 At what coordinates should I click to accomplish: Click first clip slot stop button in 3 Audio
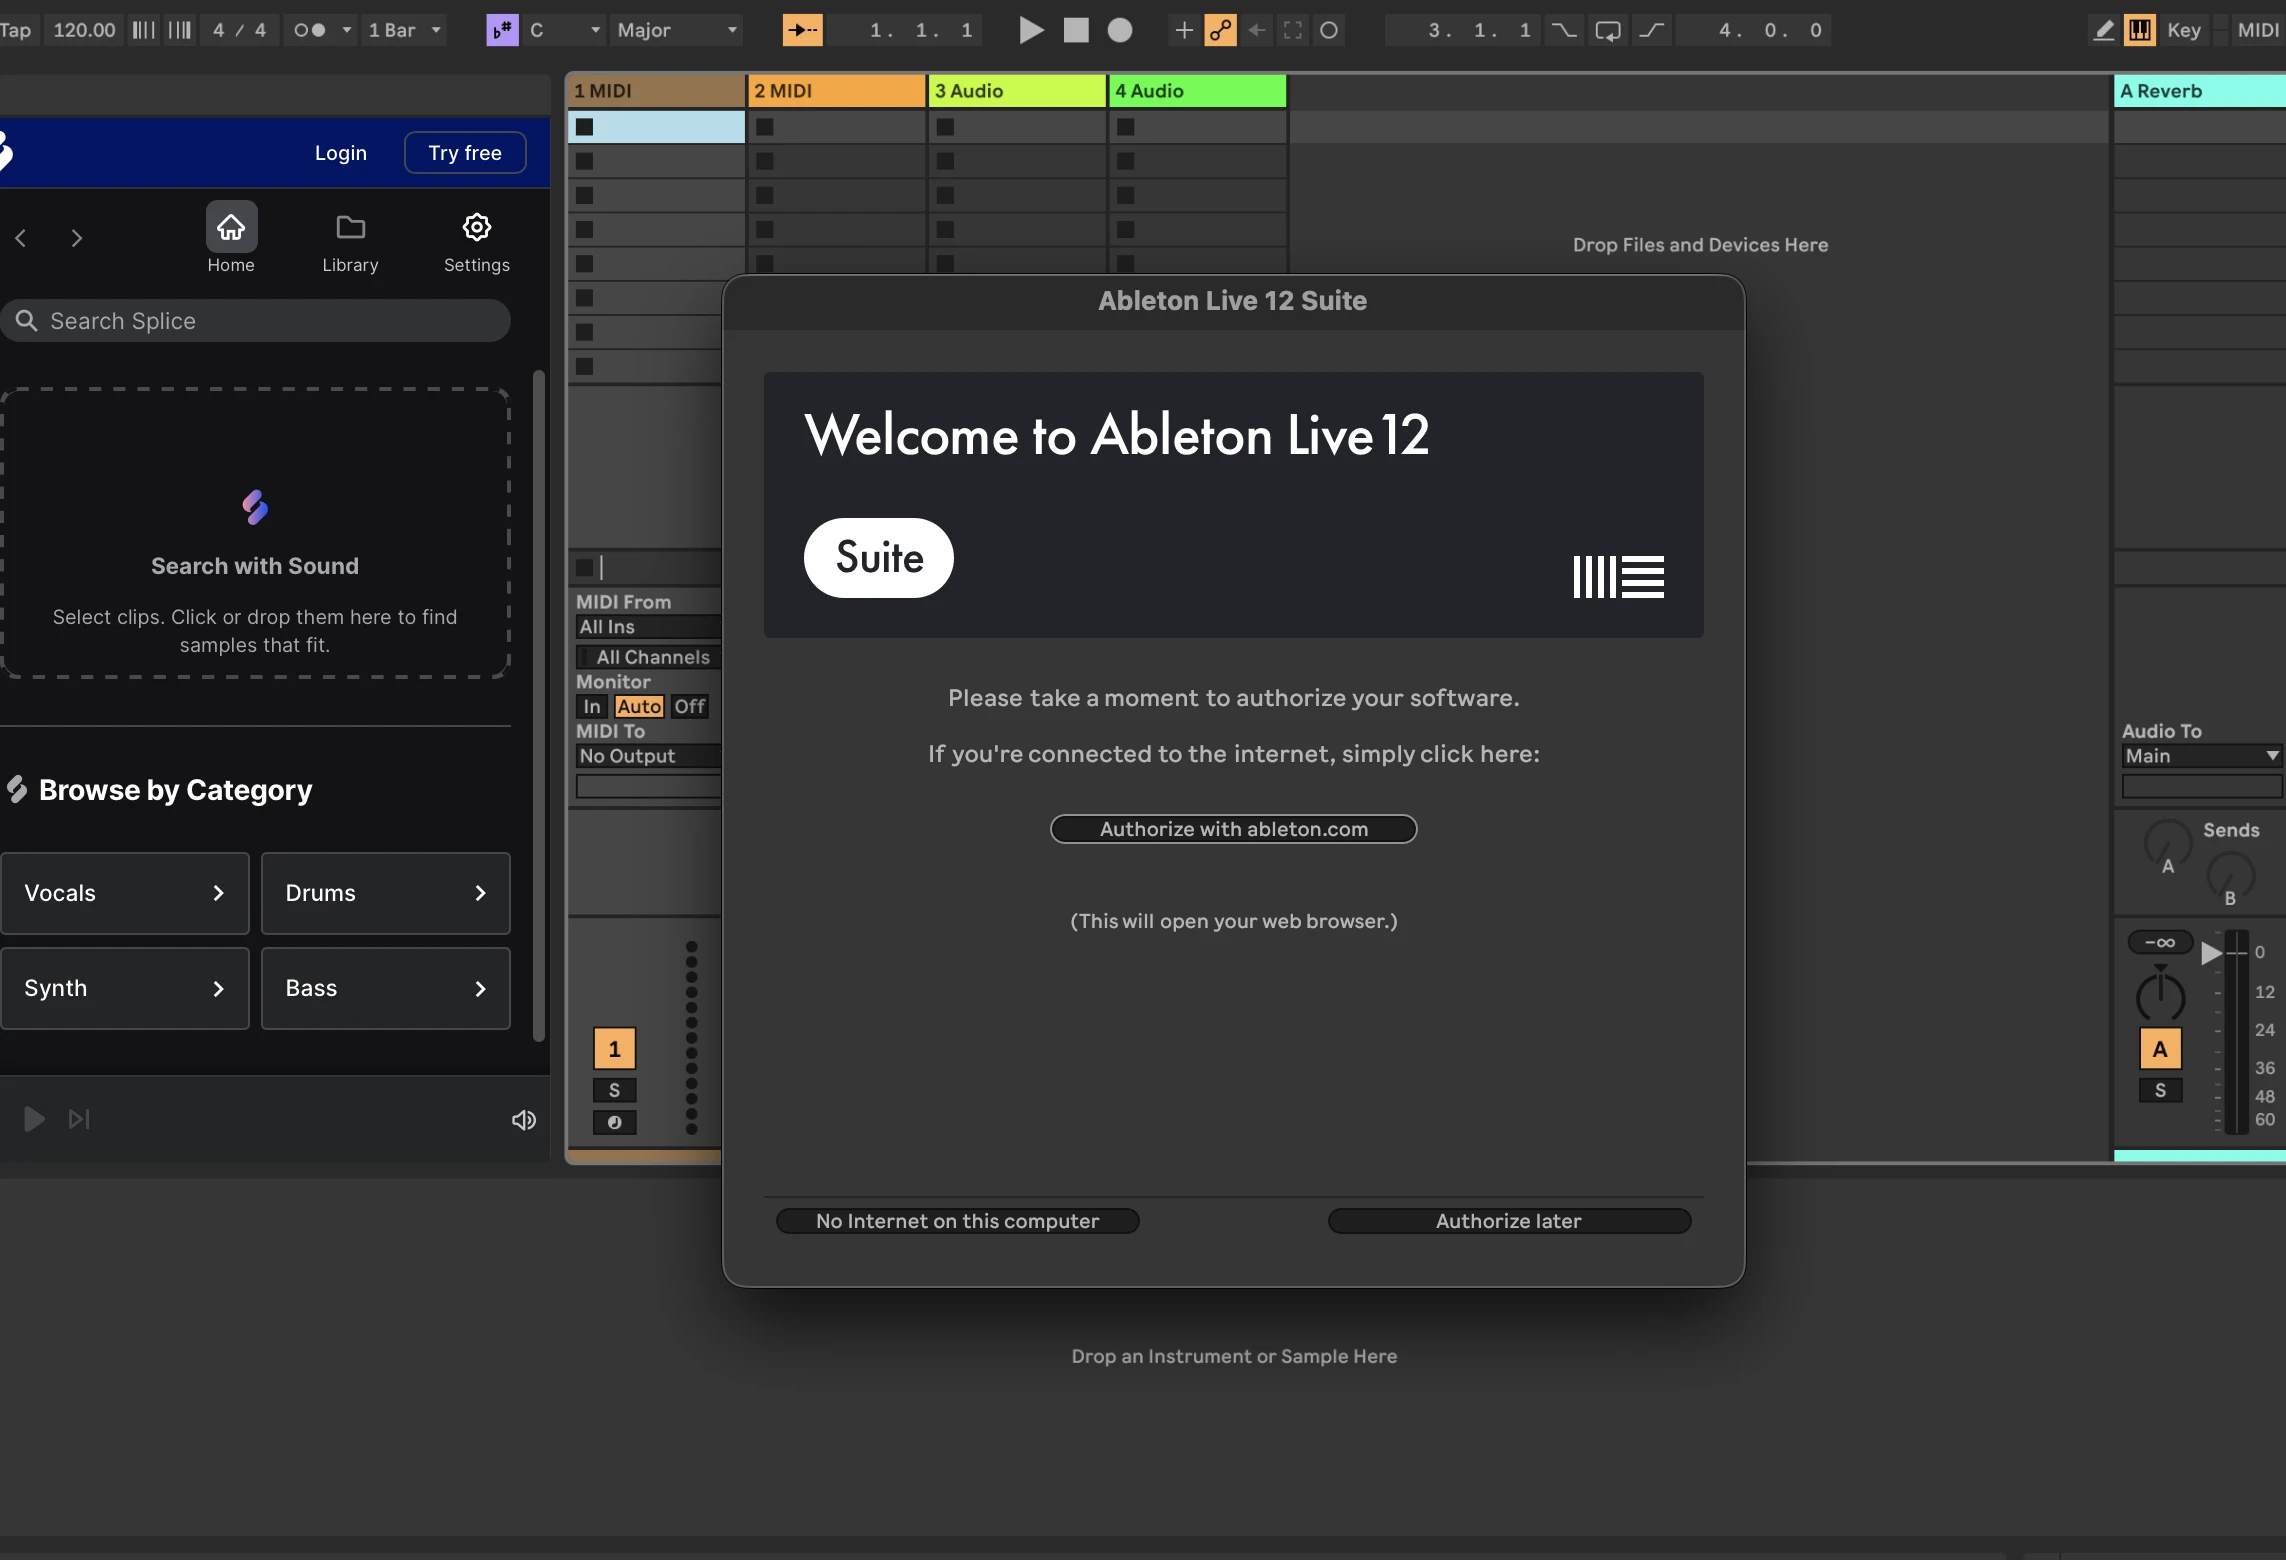(x=945, y=127)
